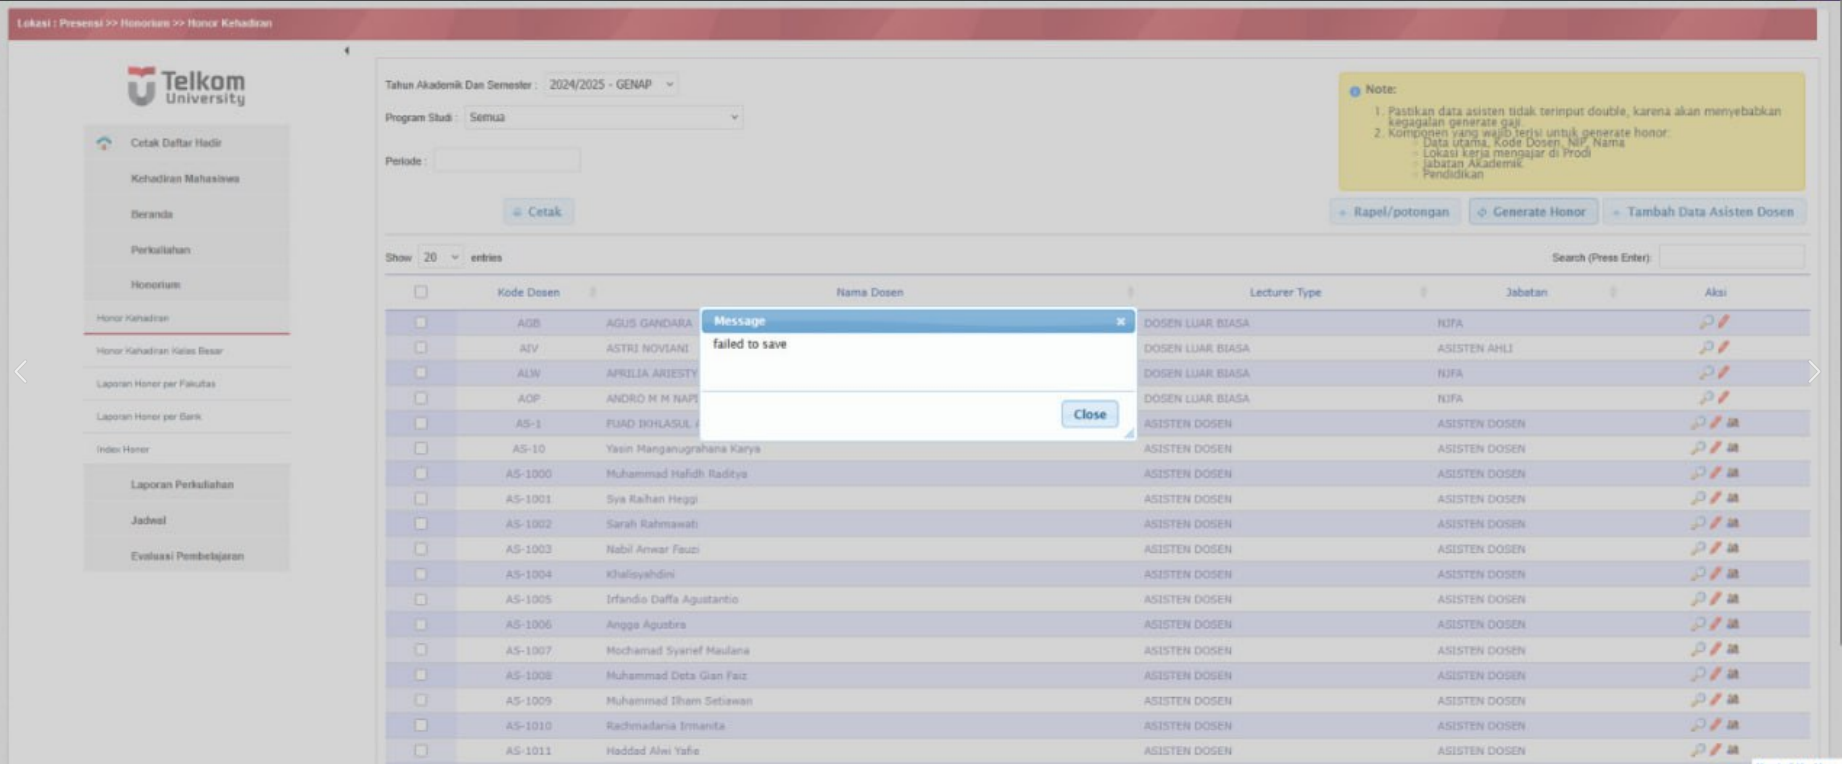Collapse the sidebar with the small arrow

point(346,50)
